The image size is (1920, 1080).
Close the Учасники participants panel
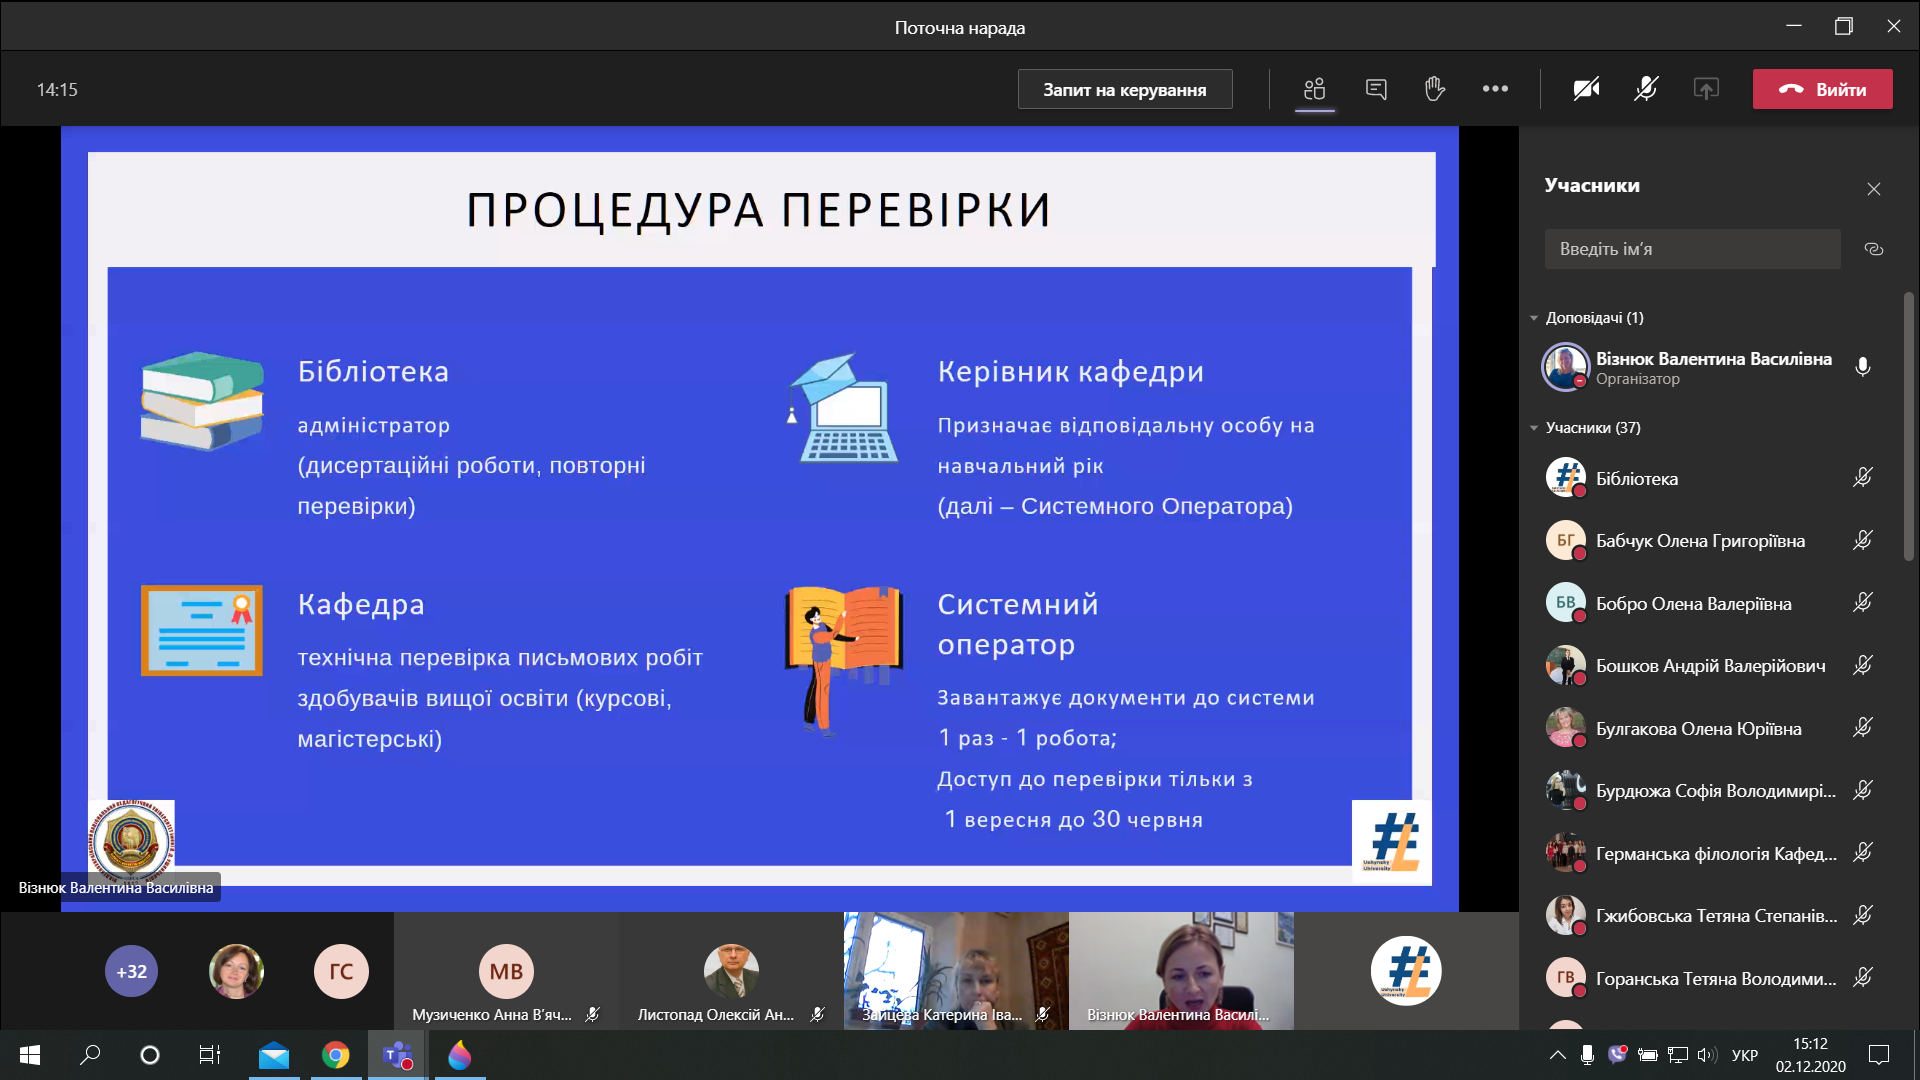[x=1874, y=189]
